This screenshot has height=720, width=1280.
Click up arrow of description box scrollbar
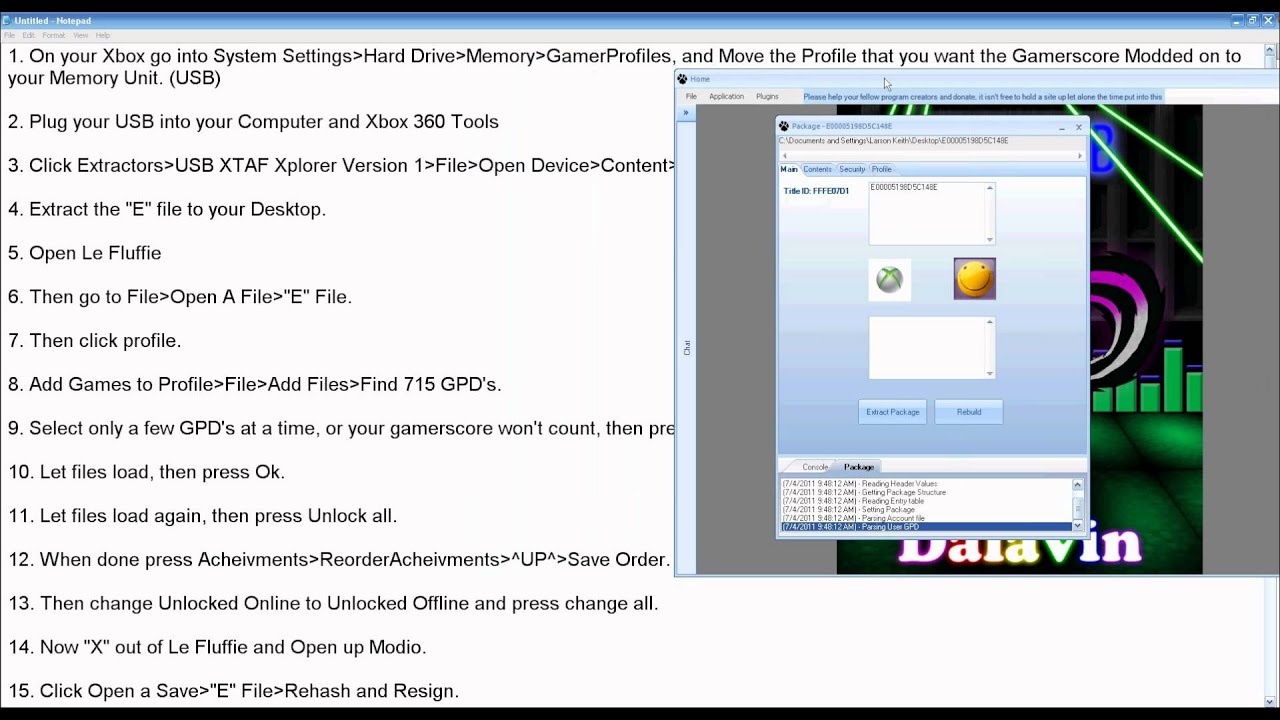pos(990,322)
